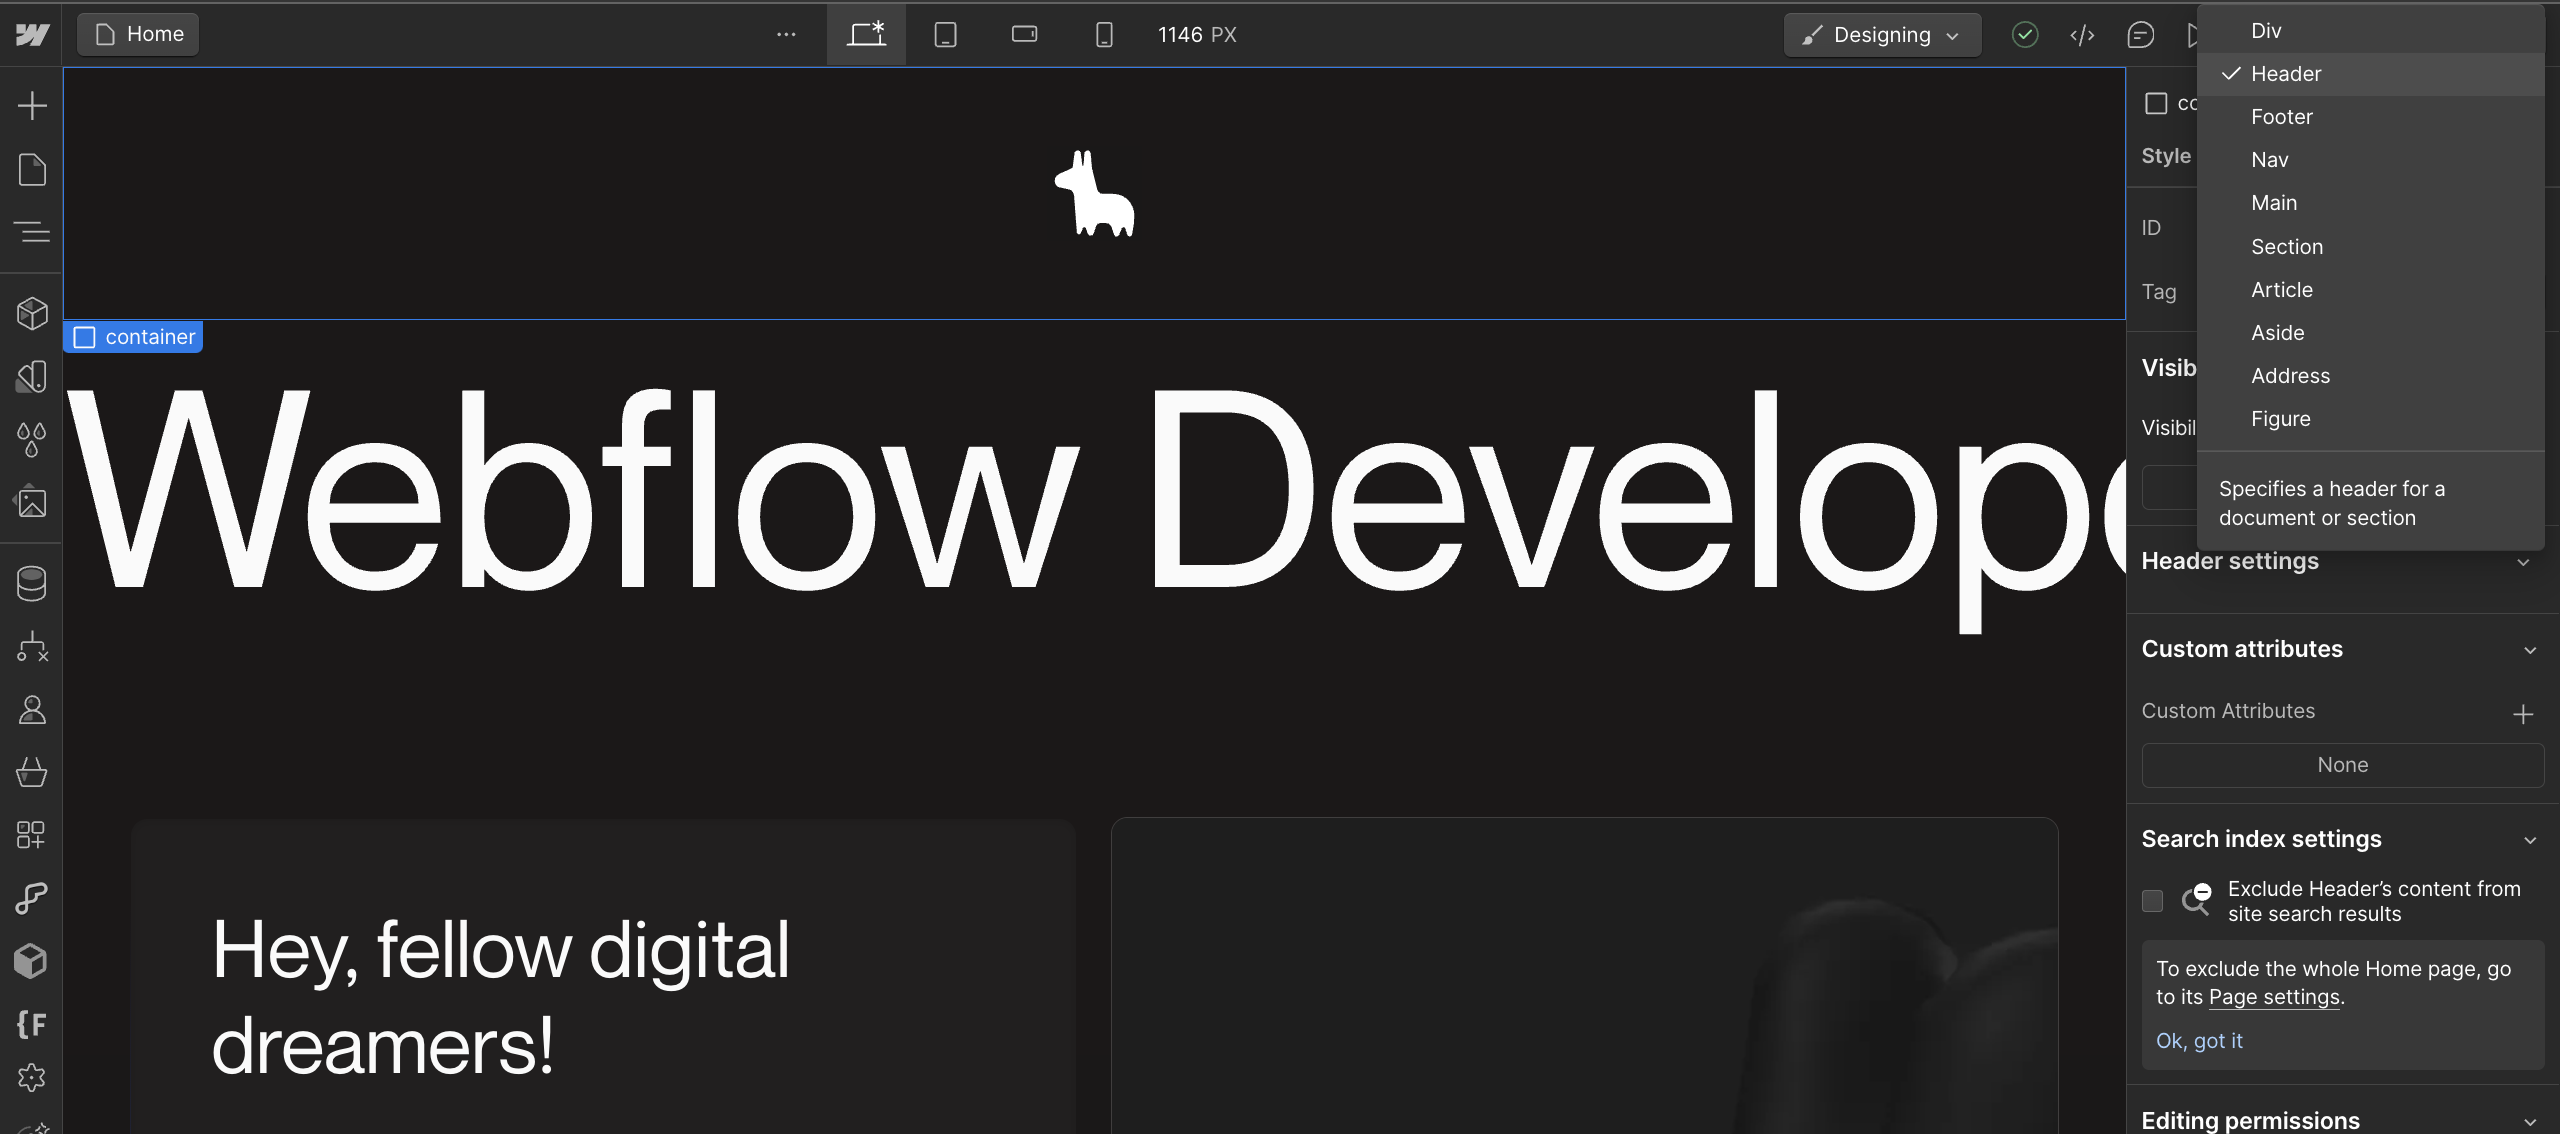This screenshot has height=1134, width=2560.
Task: Switch to mobile landscape breakpoint
Action: [x=1024, y=35]
